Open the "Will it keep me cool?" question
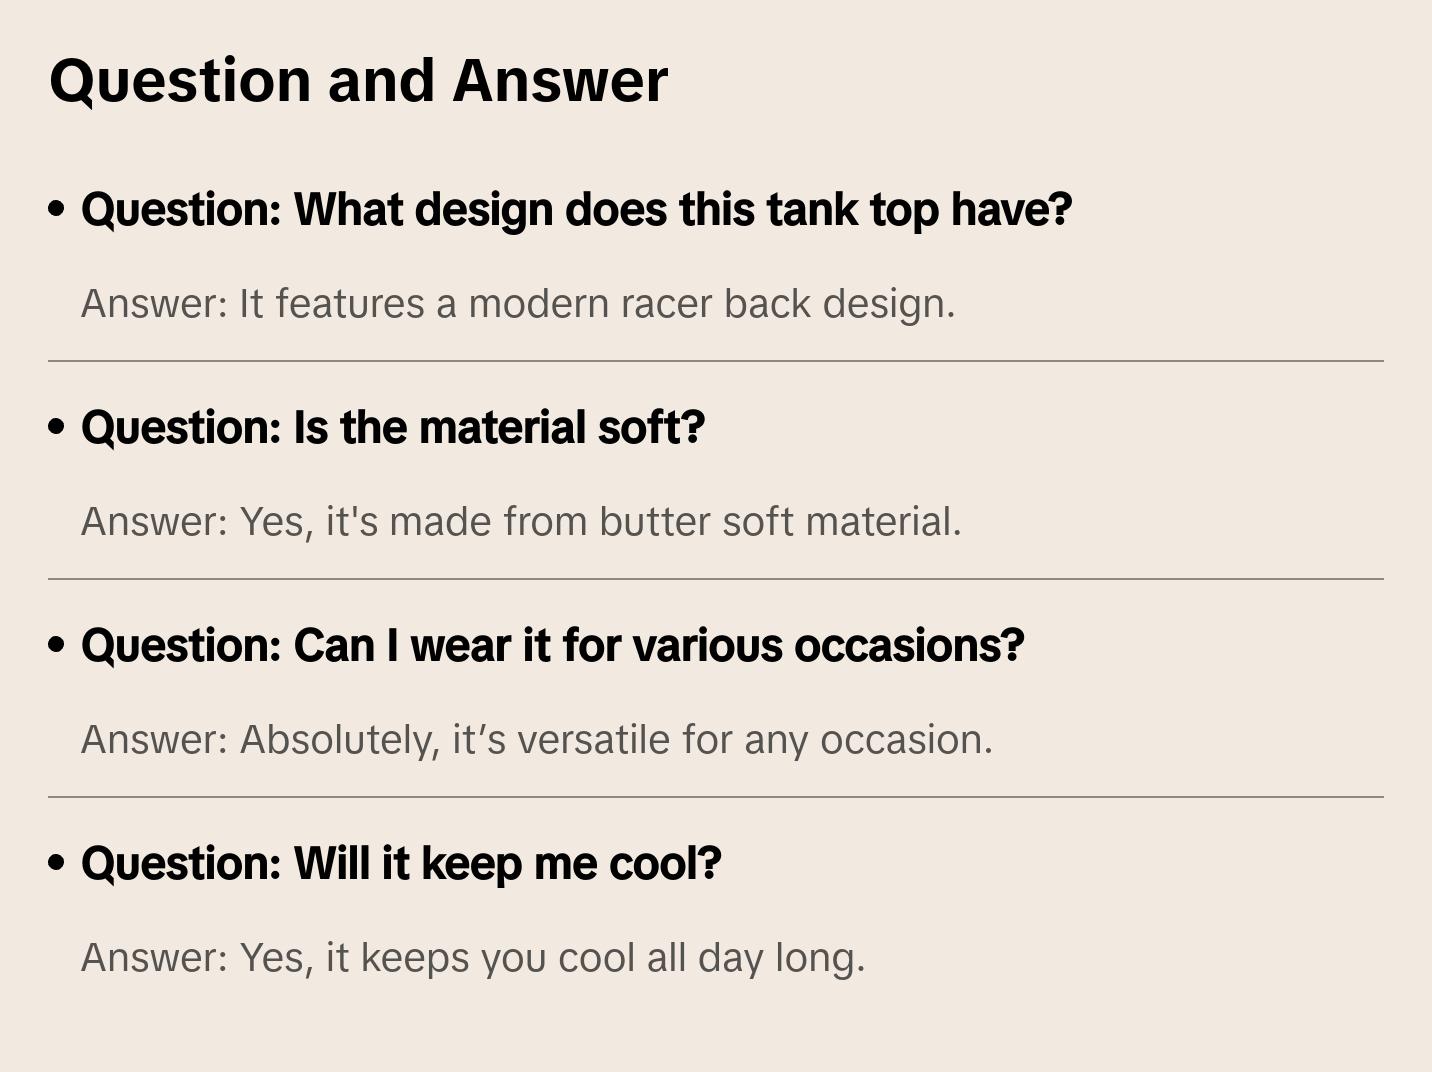Viewport: 1432px width, 1072px height. point(401,864)
